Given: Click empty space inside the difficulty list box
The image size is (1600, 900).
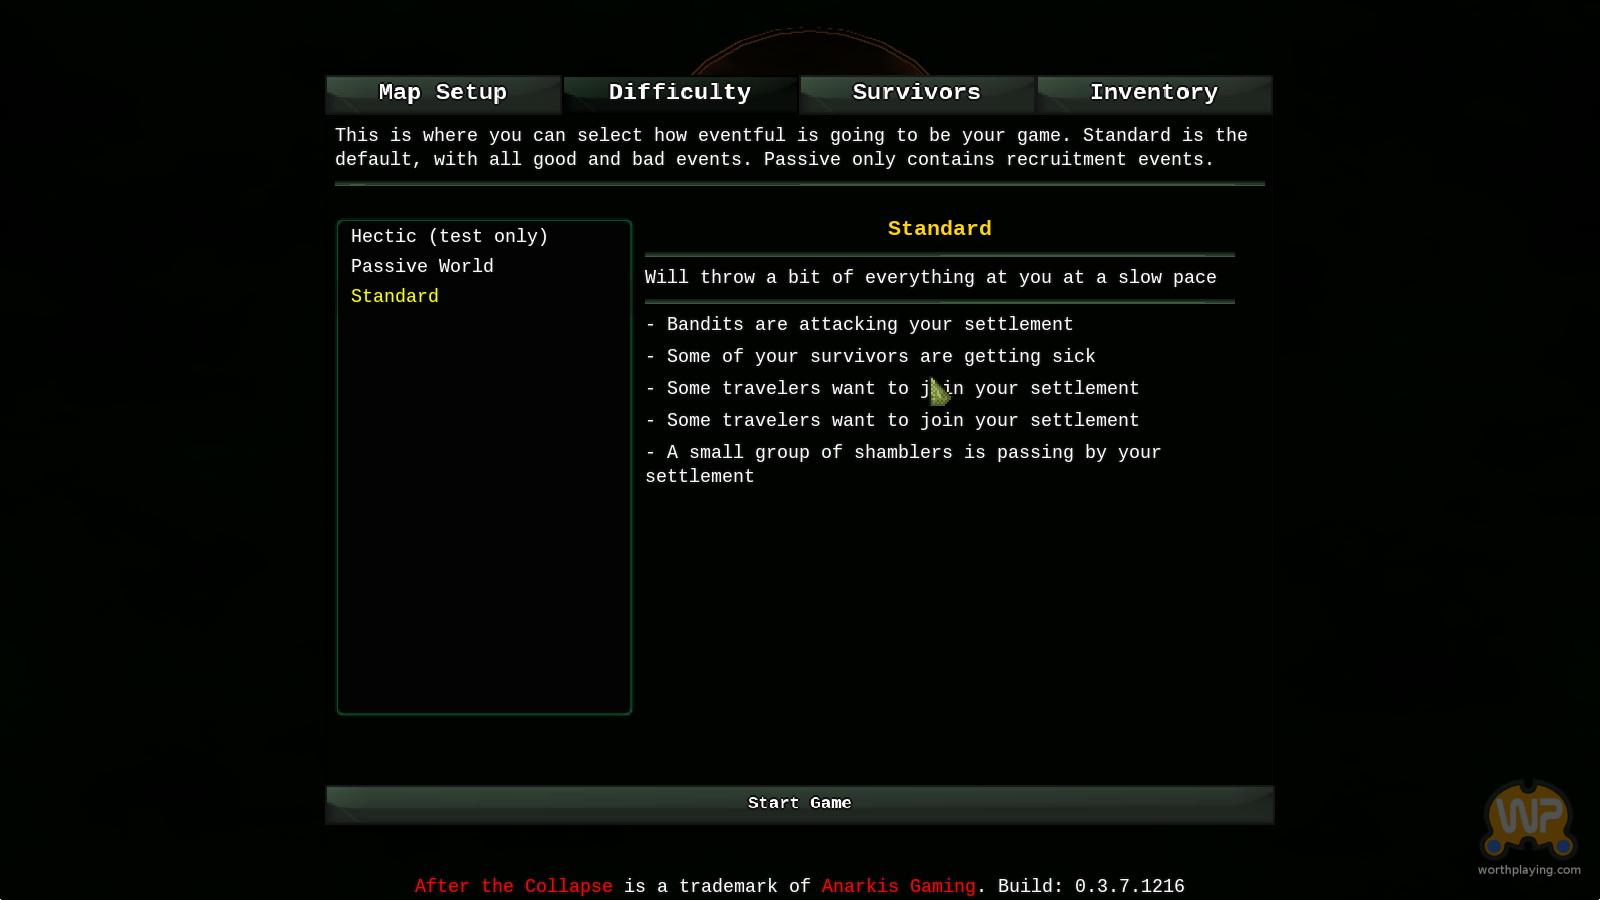Looking at the screenshot, I should click(x=484, y=520).
